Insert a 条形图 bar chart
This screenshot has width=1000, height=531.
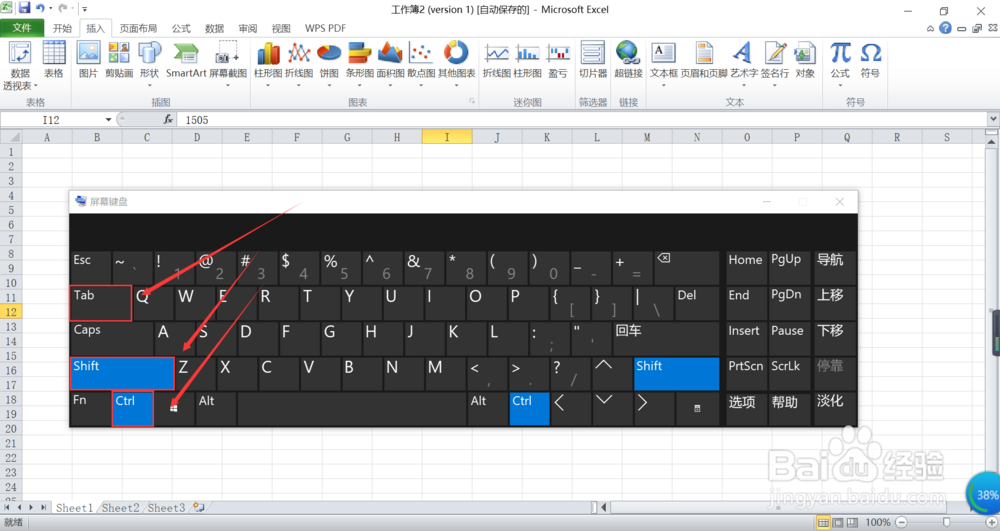(360, 64)
